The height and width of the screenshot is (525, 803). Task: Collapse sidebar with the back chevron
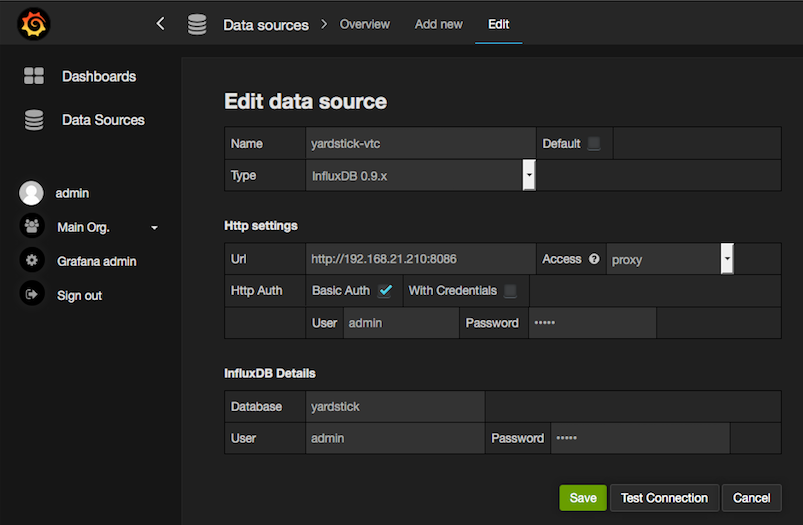[160, 24]
